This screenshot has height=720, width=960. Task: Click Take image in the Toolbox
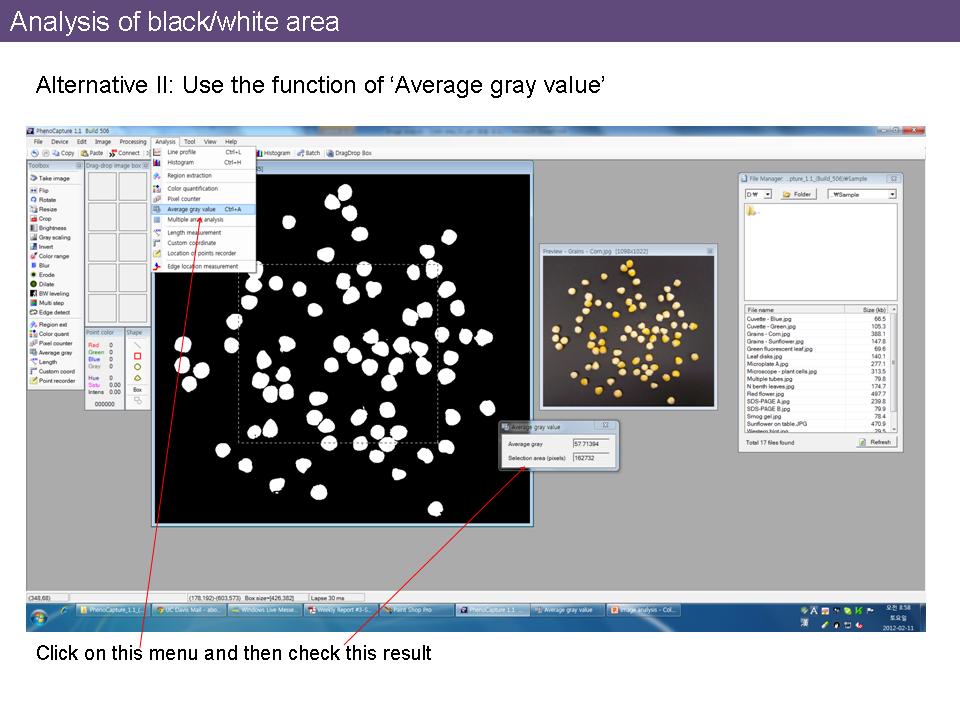click(x=52, y=178)
